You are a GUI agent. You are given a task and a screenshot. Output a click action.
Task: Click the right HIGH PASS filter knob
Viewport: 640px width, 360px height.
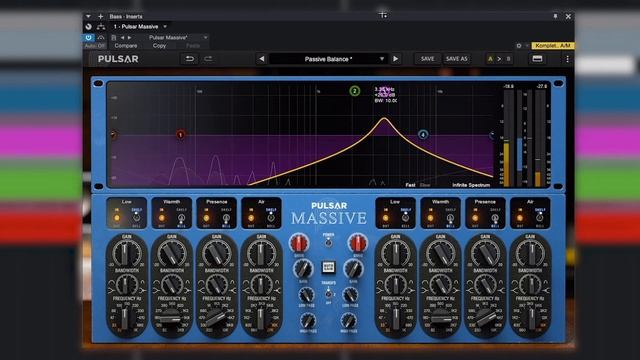click(349, 320)
